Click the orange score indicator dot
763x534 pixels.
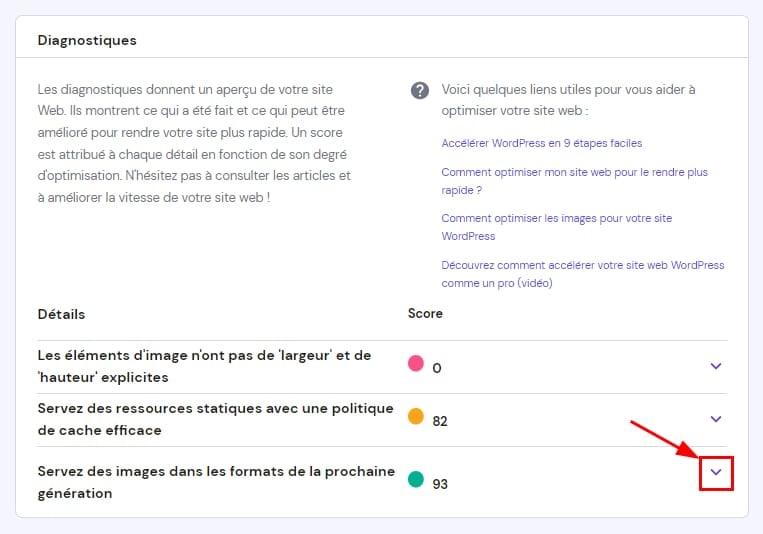pos(416,416)
